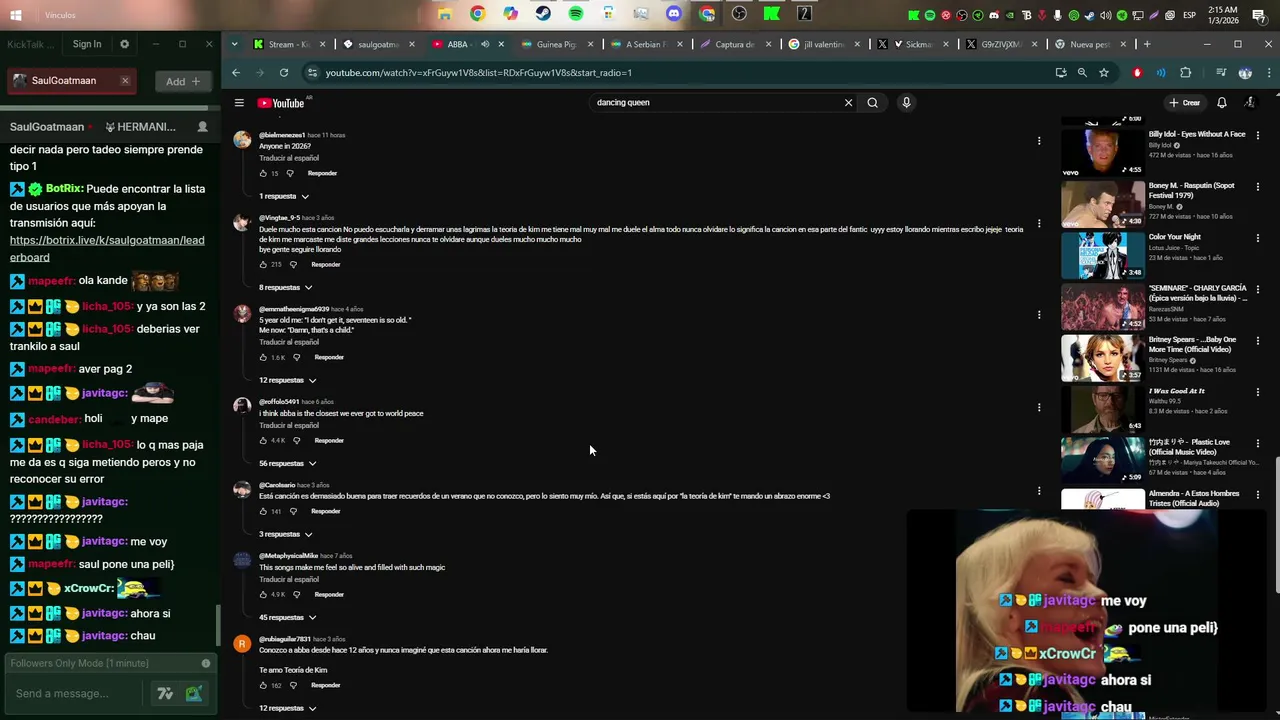Open 7TV emote picker in KickTalk
Viewport: 1280px width, 720px height.
click(x=165, y=693)
